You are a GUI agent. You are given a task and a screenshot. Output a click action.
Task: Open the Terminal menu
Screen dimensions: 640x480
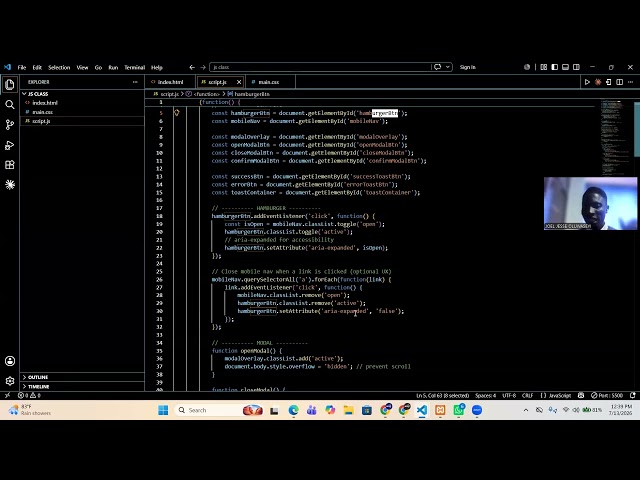[x=135, y=67]
